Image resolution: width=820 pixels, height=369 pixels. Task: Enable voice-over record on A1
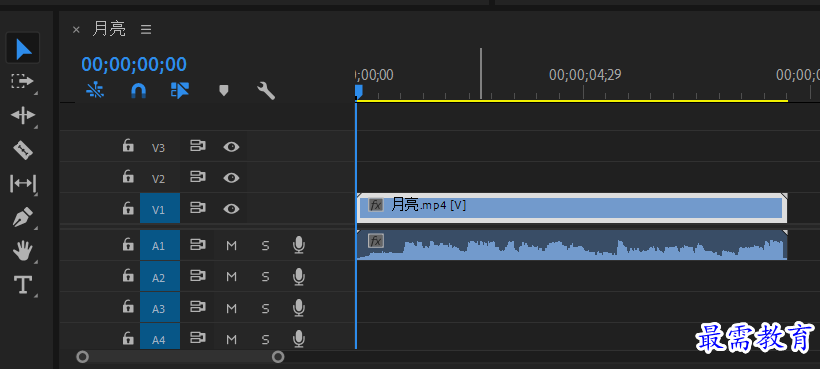point(299,245)
